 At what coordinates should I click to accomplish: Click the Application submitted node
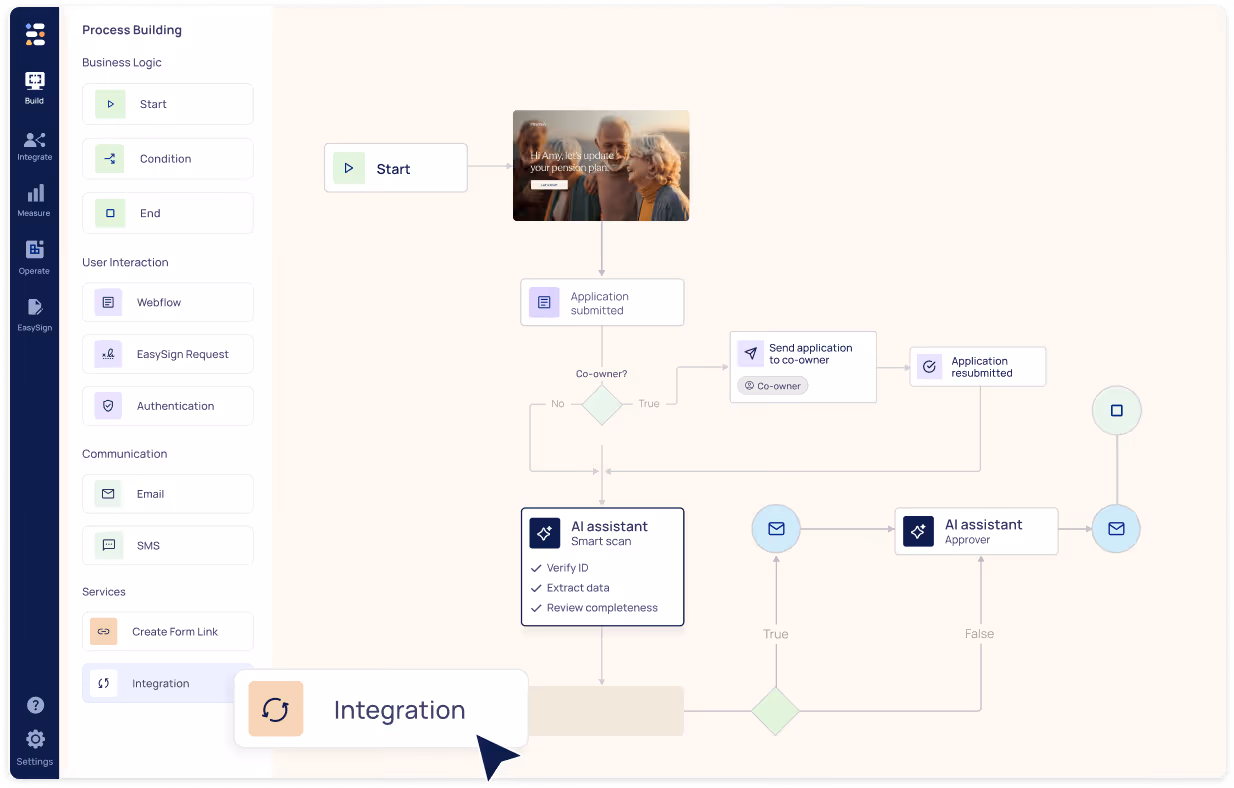(602, 303)
